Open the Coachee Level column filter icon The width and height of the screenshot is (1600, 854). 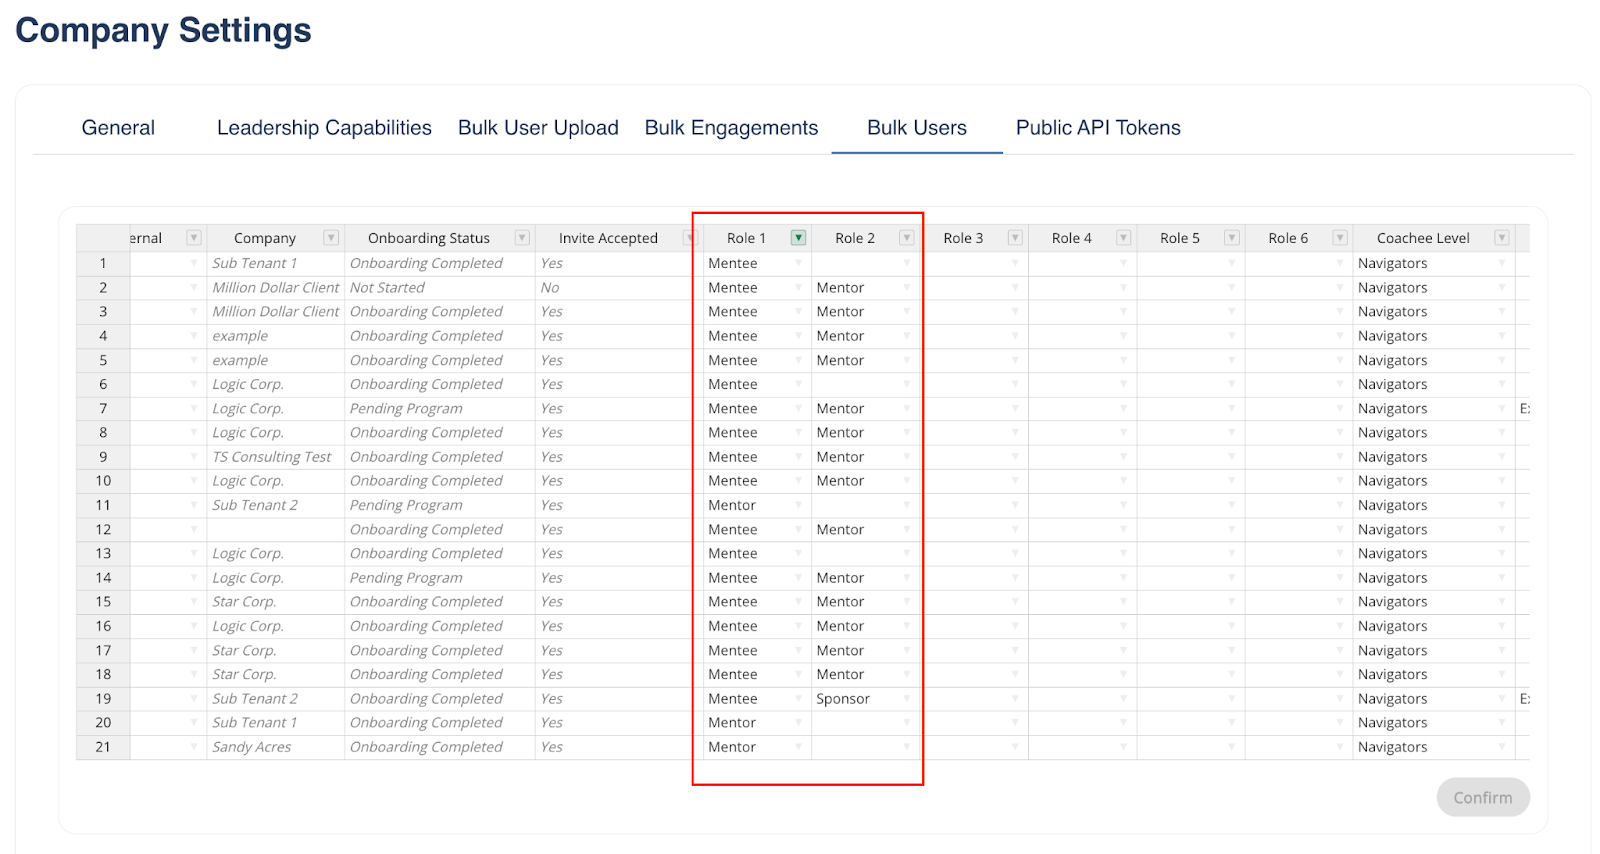[1501, 238]
